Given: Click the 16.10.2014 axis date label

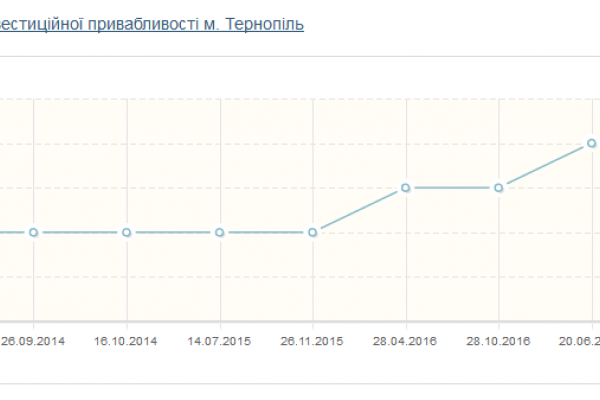Looking at the screenshot, I should (x=126, y=341).
